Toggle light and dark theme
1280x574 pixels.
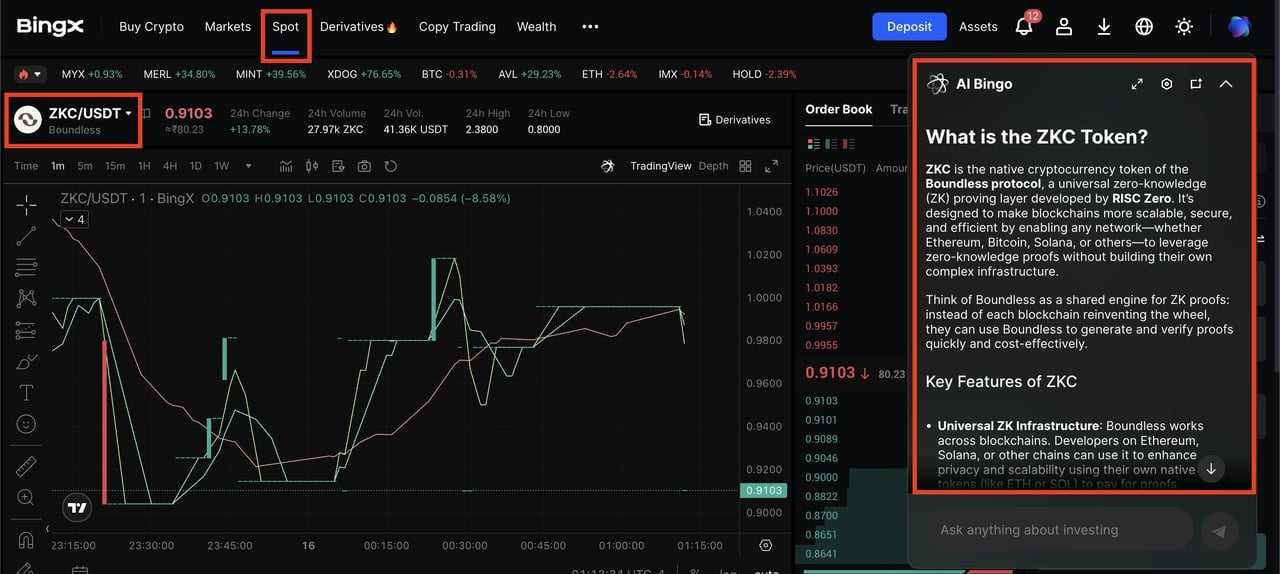[x=1184, y=27]
